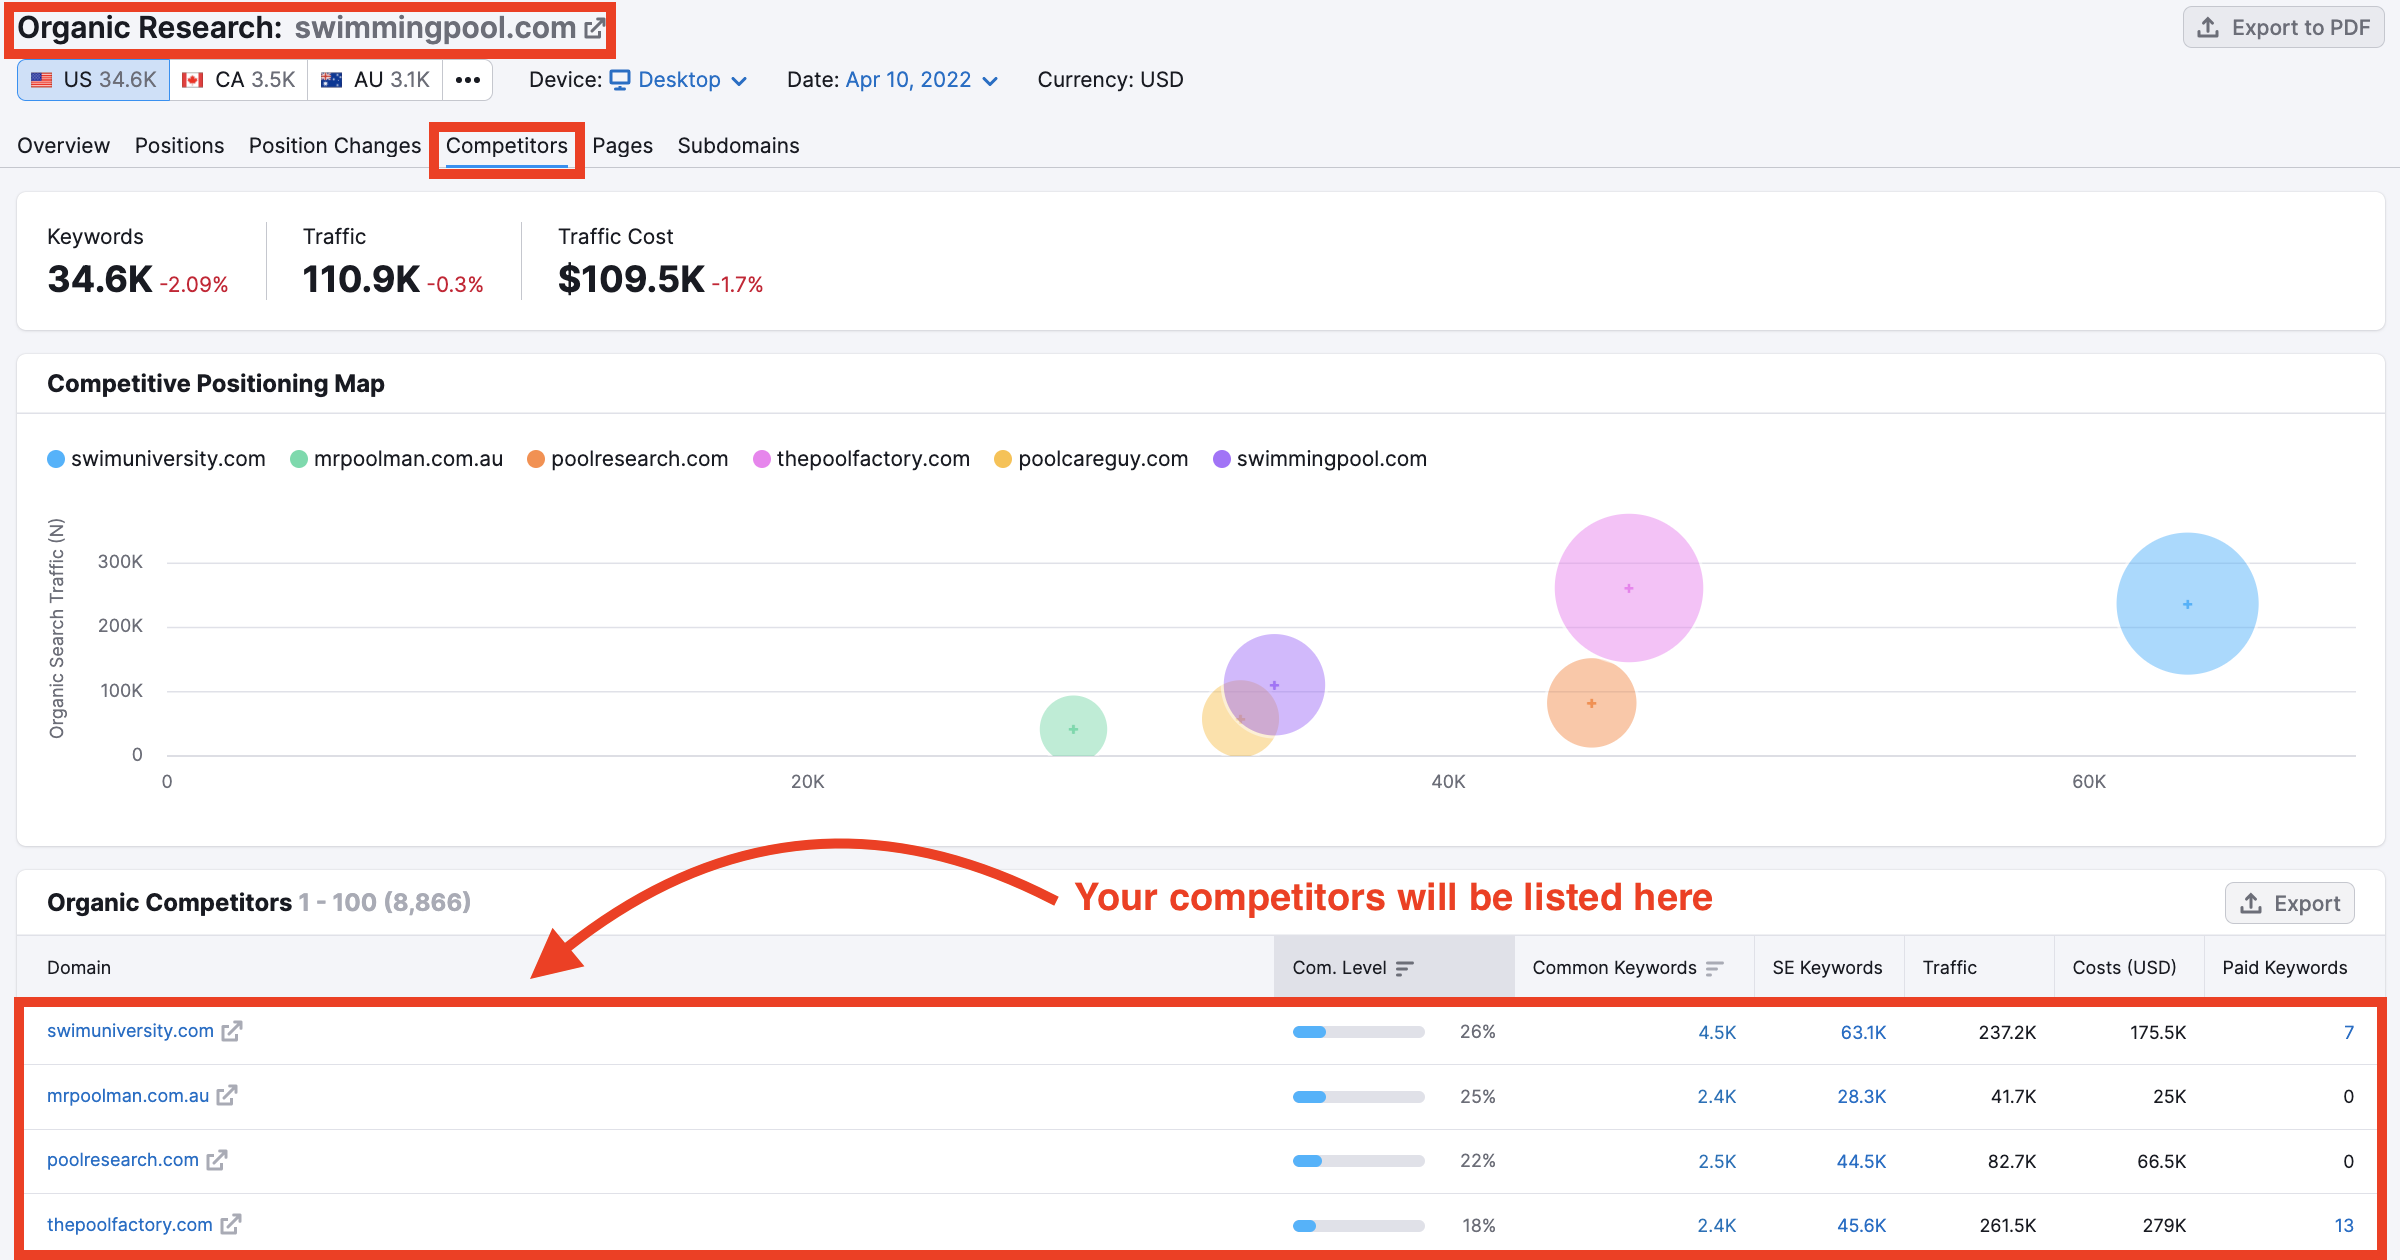Screen dimensions: 2400x1260
Task: Open external link icon next to mrpoolman.com.au
Action: click(227, 1096)
